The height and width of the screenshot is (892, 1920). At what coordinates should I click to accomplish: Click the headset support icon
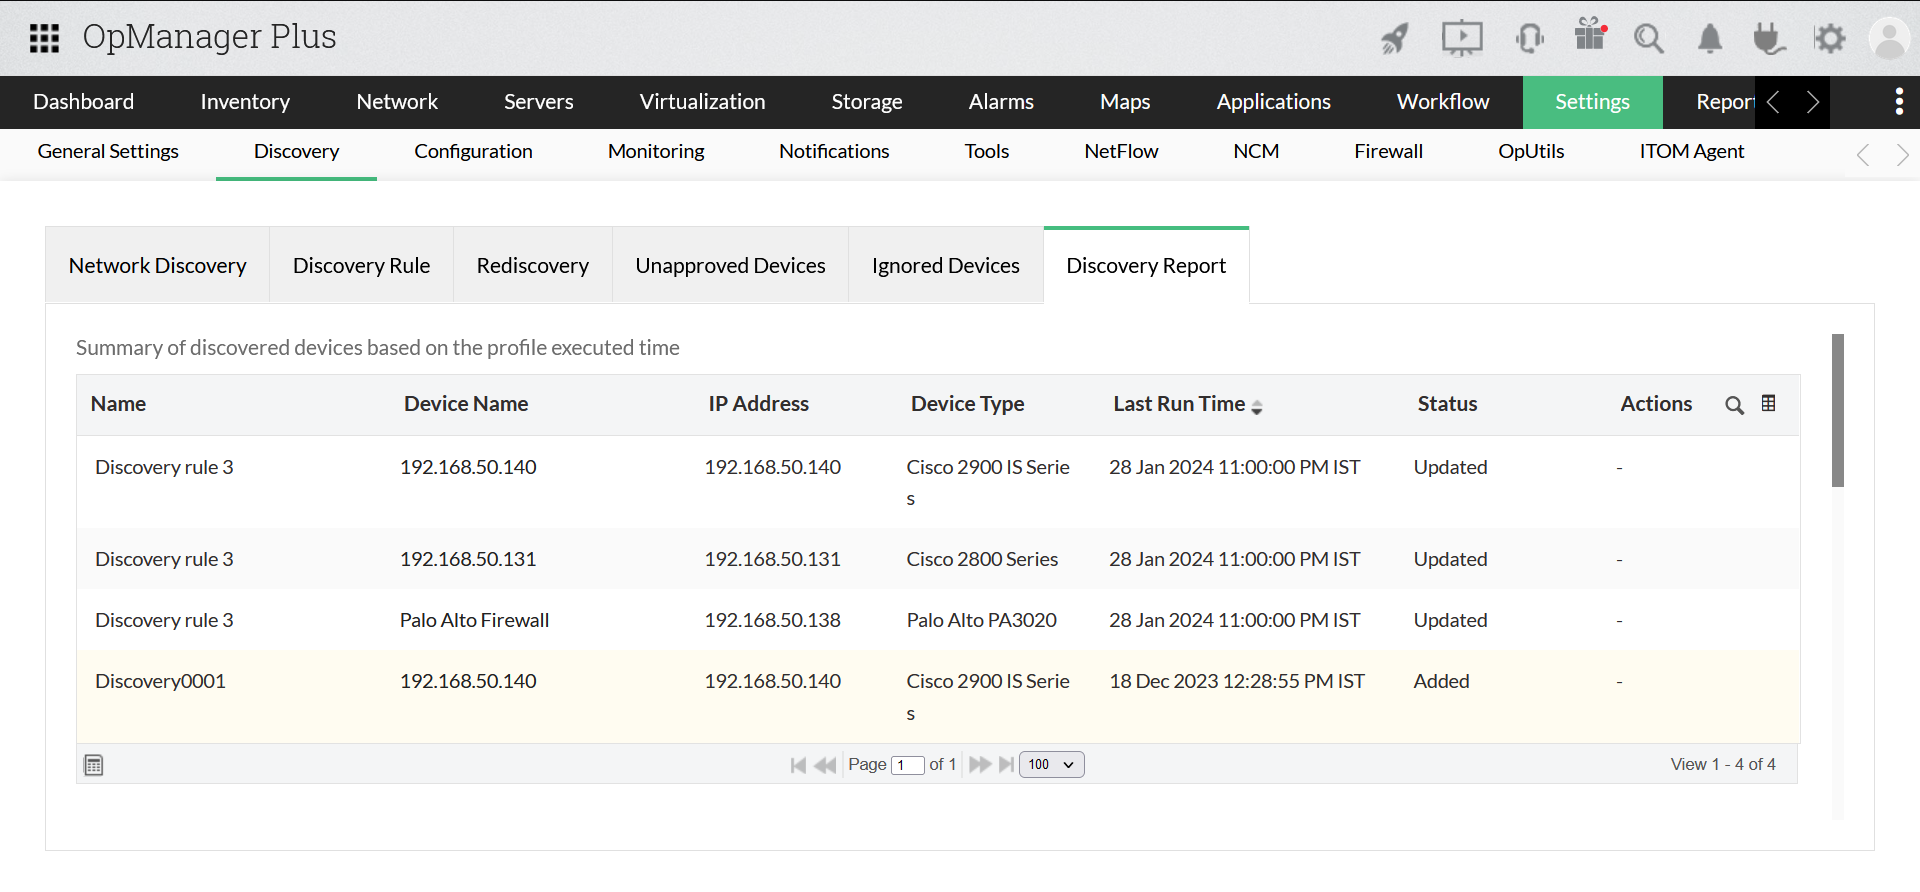1529,39
